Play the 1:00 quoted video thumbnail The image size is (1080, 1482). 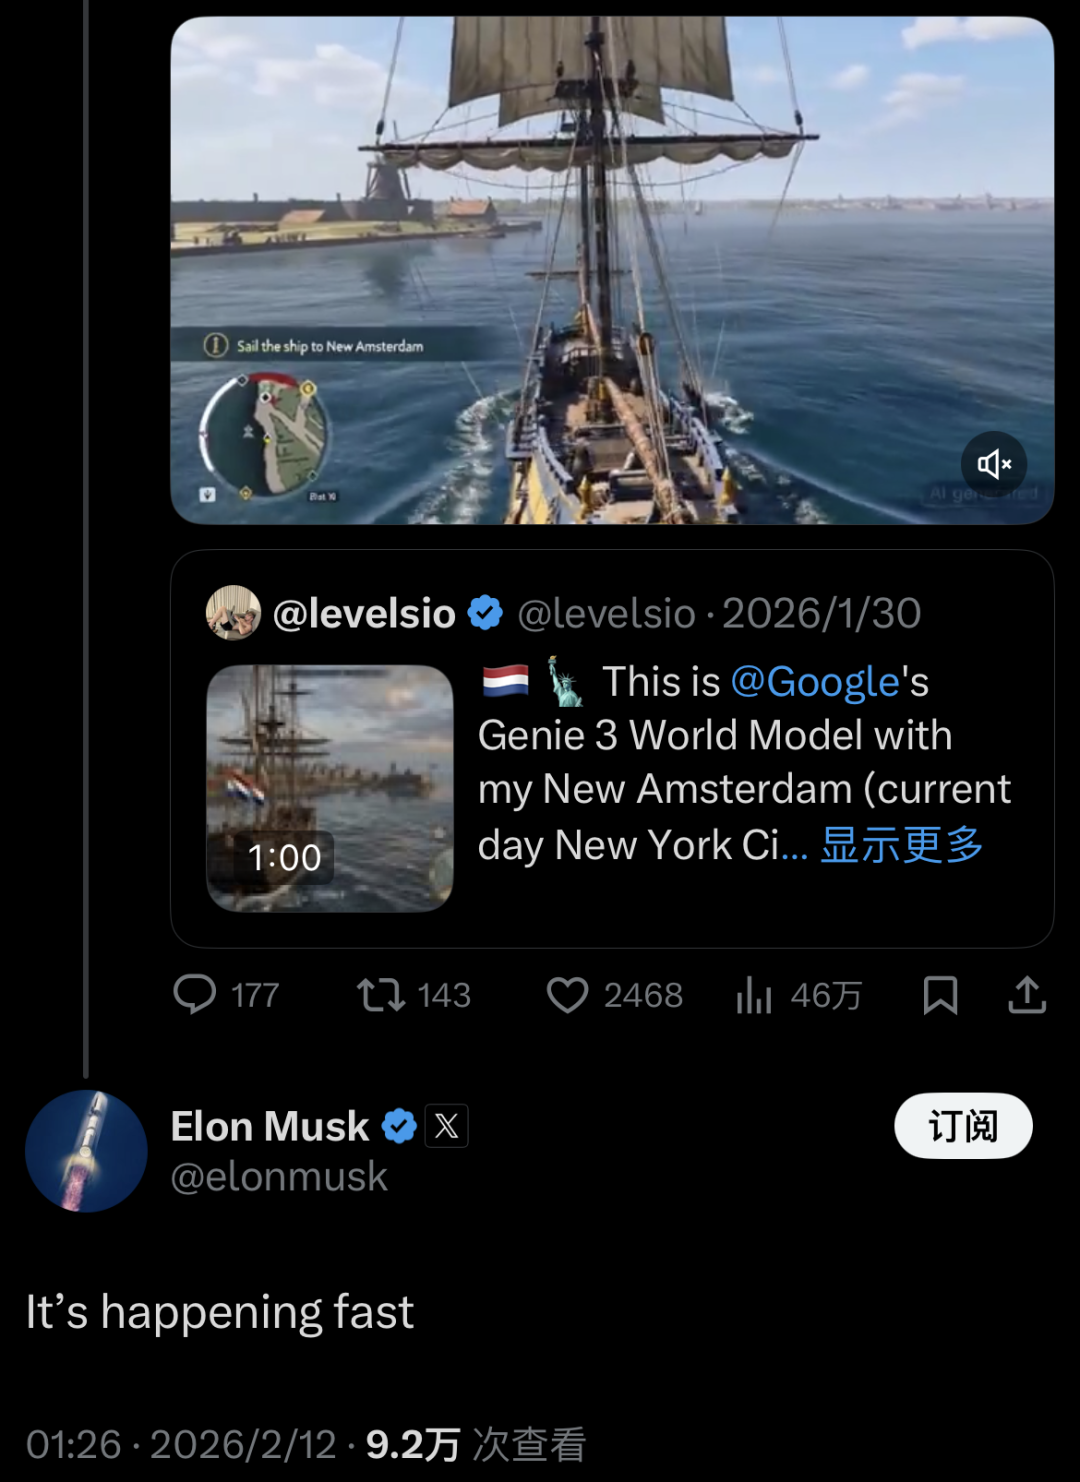click(329, 788)
